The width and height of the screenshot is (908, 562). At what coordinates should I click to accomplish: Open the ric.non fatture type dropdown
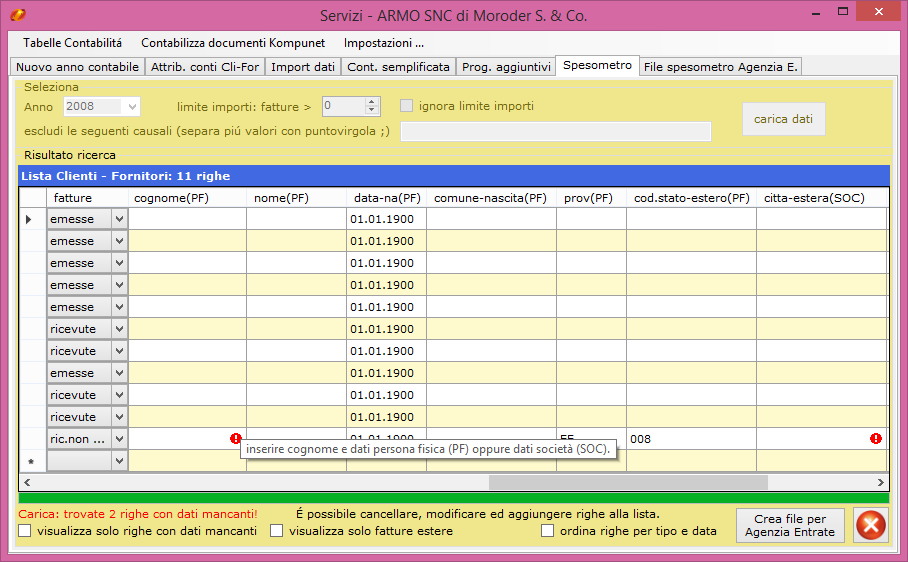click(119, 439)
